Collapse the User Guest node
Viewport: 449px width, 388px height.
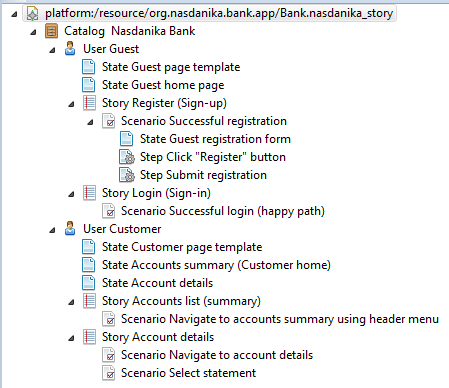[52, 51]
